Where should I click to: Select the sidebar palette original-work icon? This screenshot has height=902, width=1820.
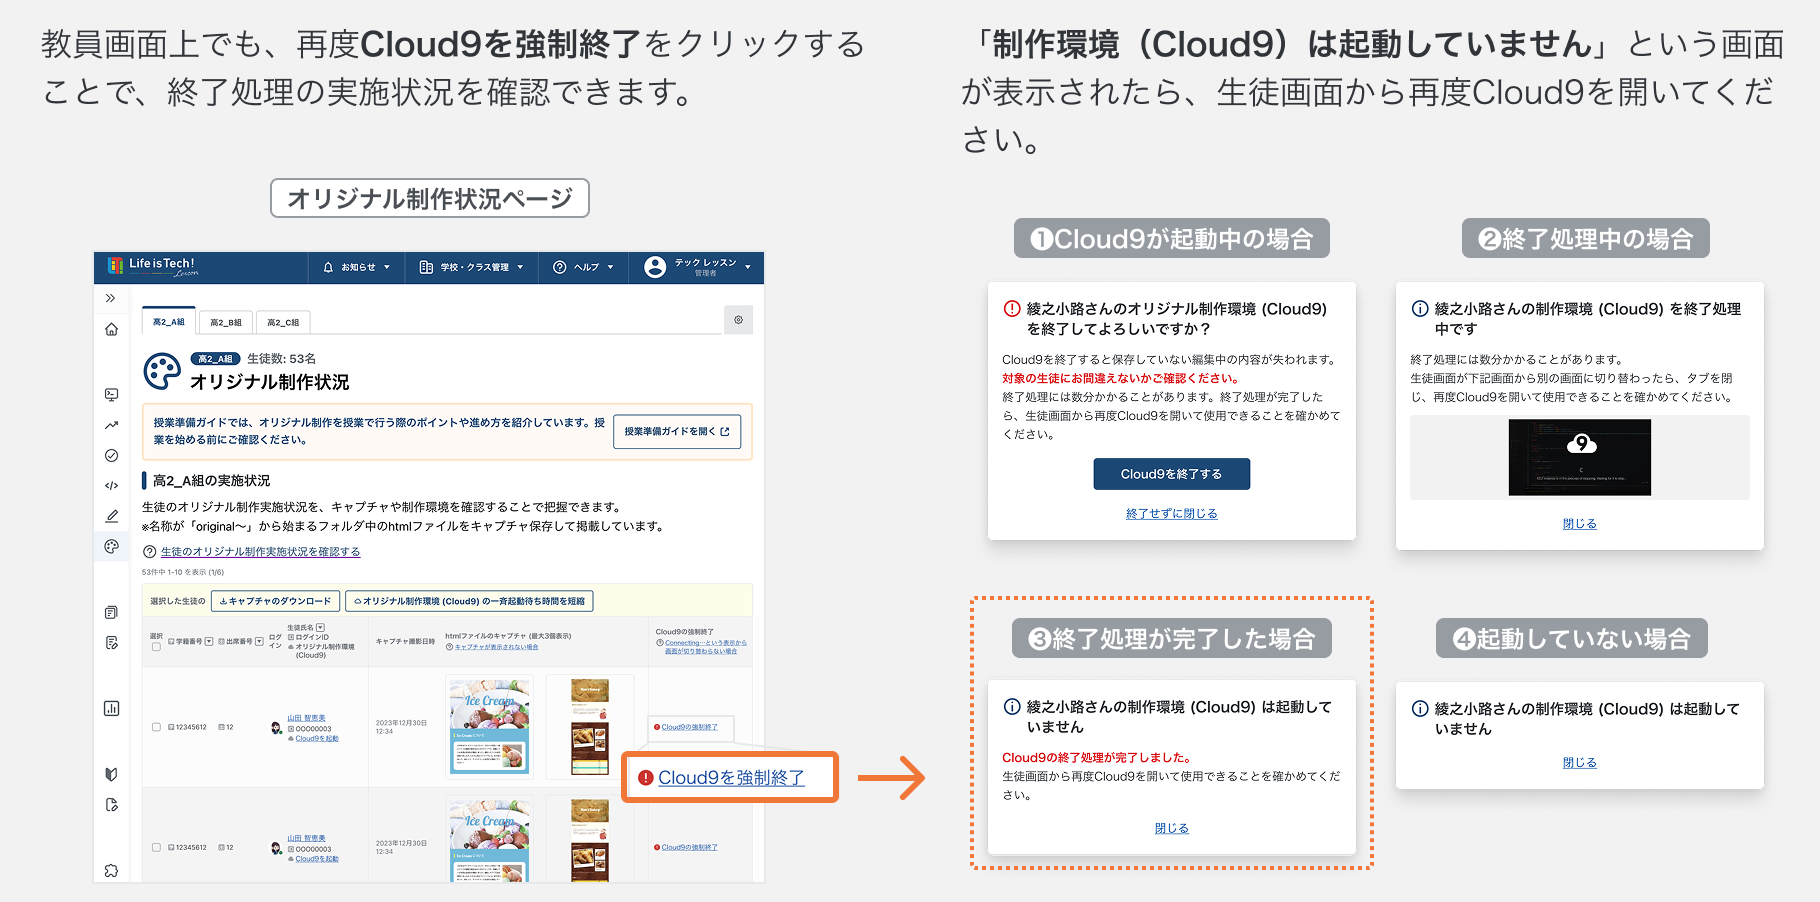click(x=111, y=546)
